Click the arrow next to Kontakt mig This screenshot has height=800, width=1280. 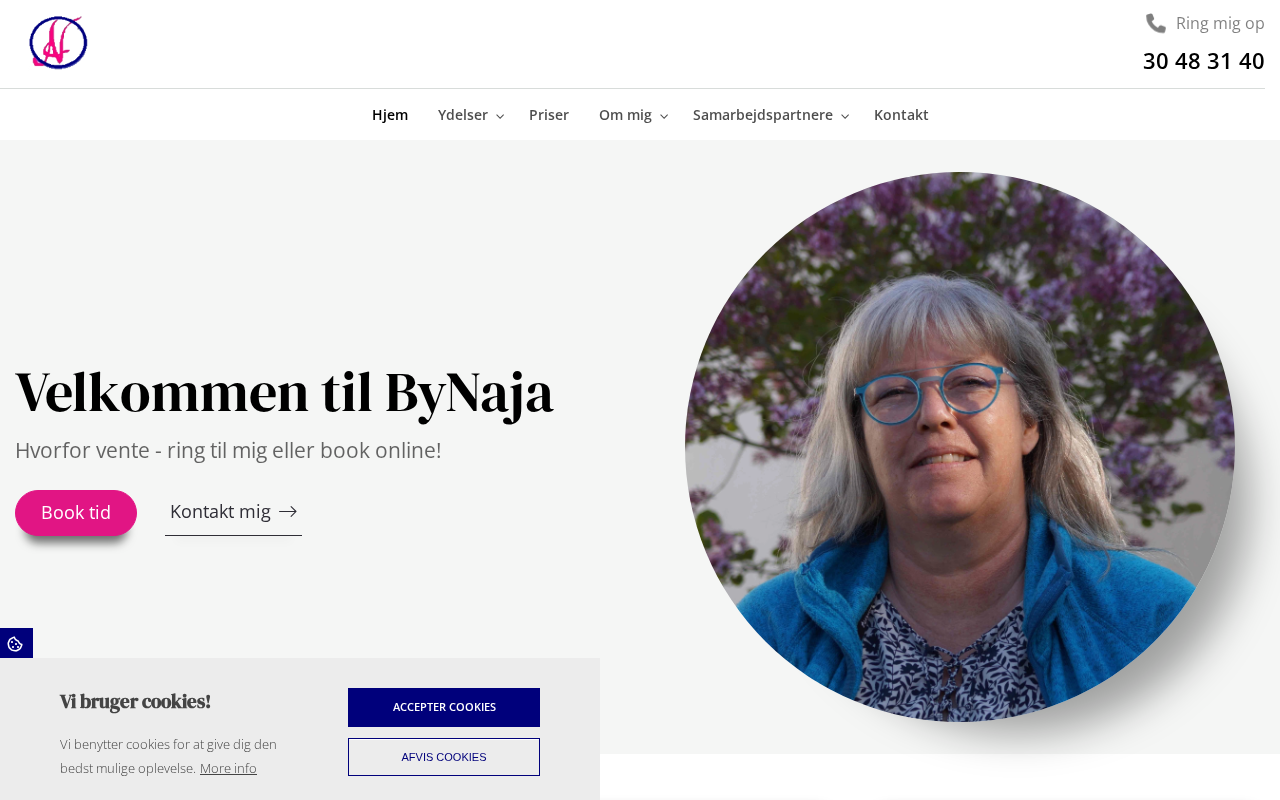pyautogui.click(x=288, y=512)
